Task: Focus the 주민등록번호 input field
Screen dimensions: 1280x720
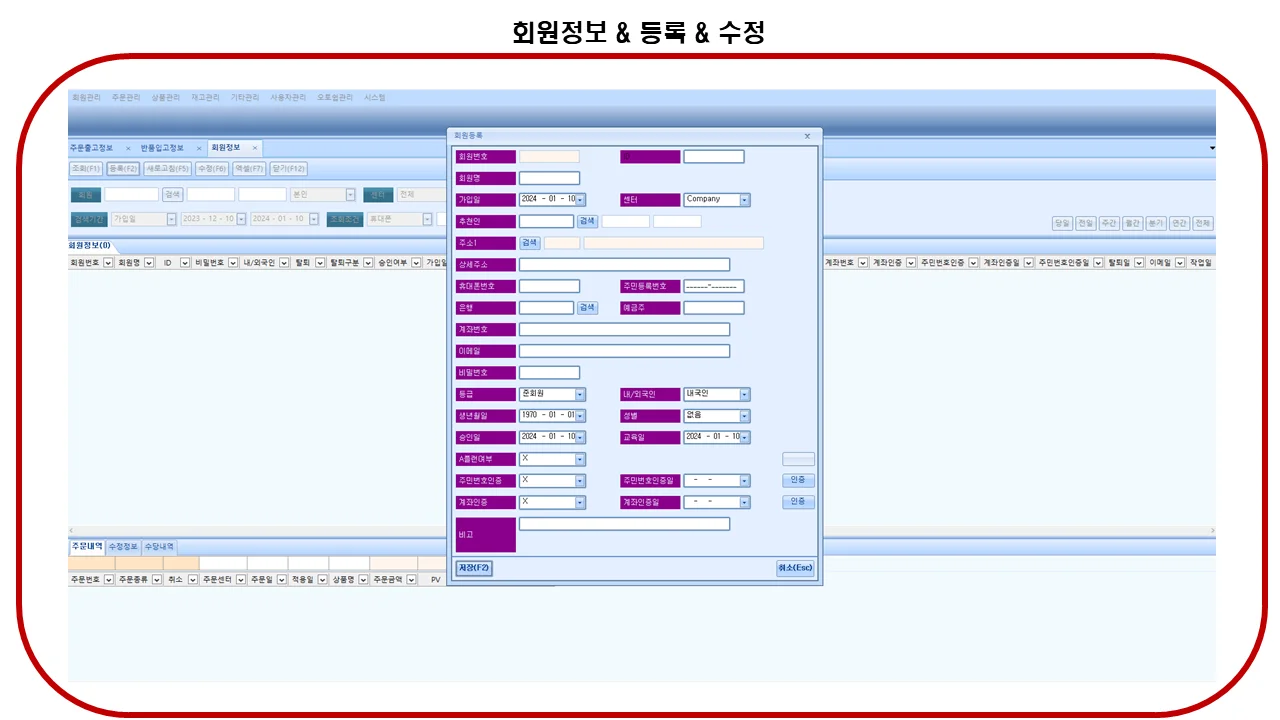Action: click(714, 287)
